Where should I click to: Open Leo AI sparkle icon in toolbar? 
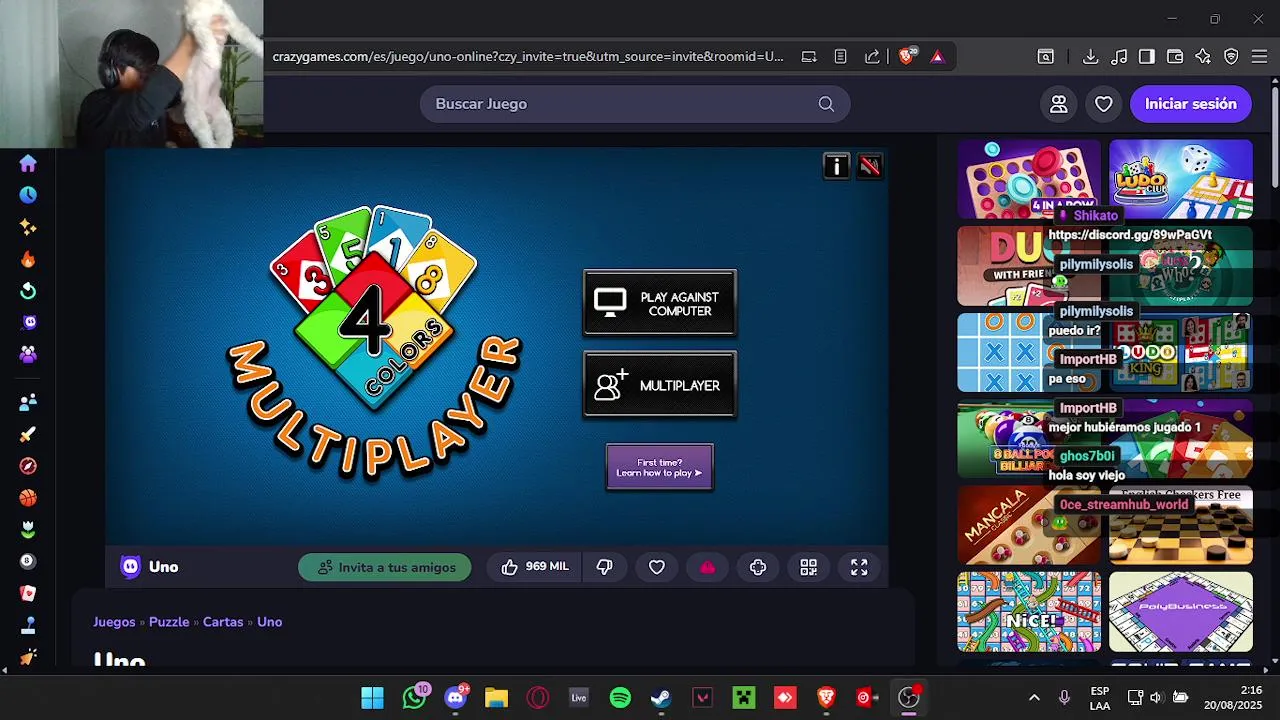pos(1203,57)
